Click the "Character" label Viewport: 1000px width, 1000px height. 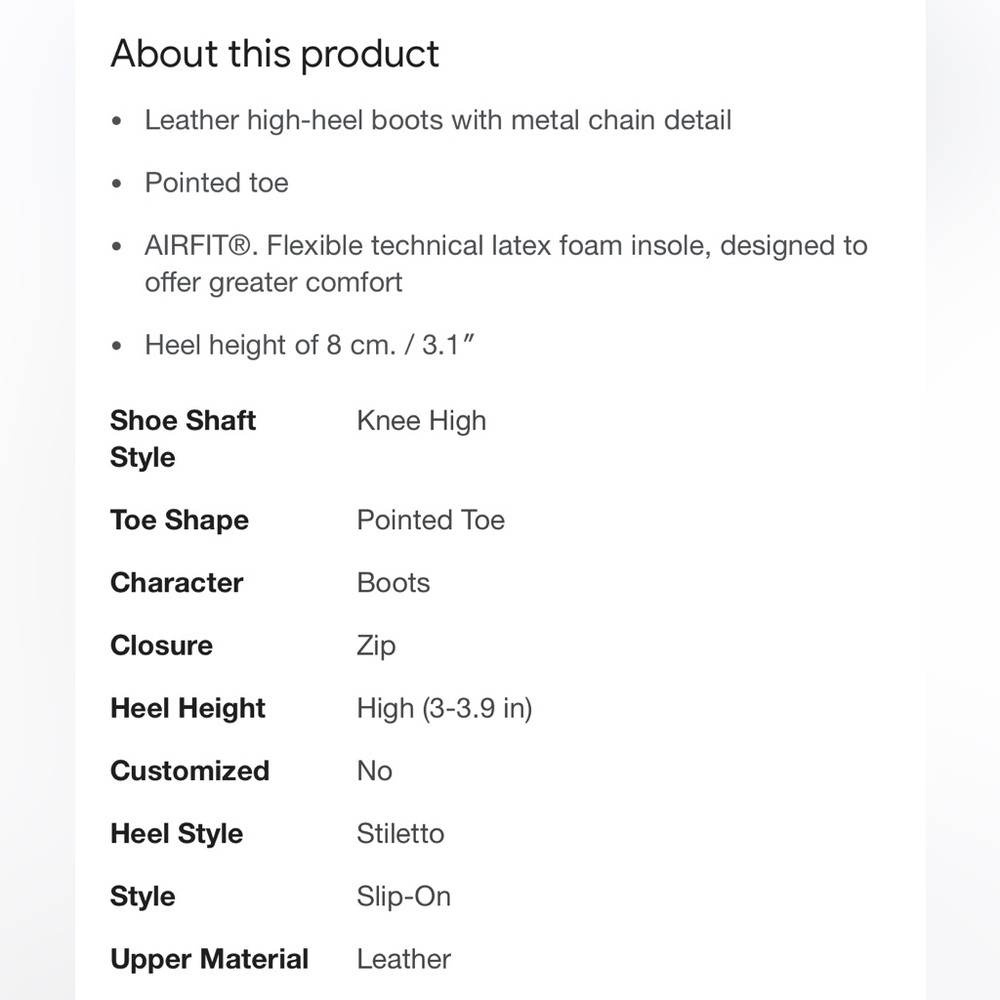(x=176, y=583)
